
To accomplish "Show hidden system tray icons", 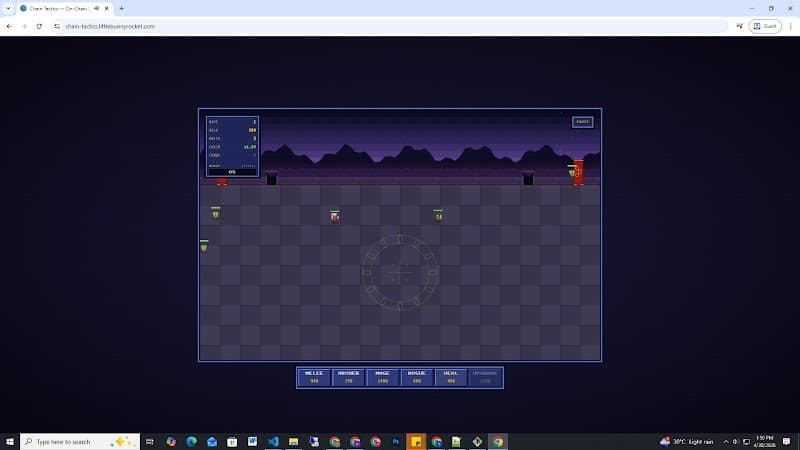I will (x=726, y=441).
